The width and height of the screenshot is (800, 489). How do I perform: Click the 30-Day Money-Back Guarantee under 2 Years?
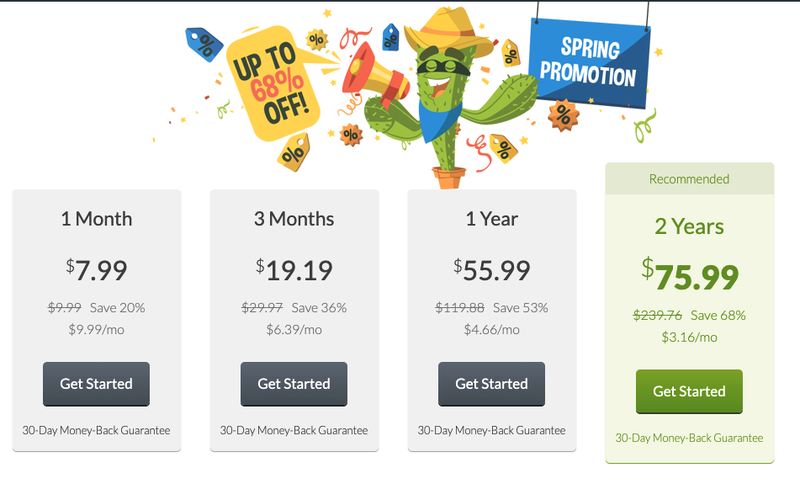click(689, 438)
